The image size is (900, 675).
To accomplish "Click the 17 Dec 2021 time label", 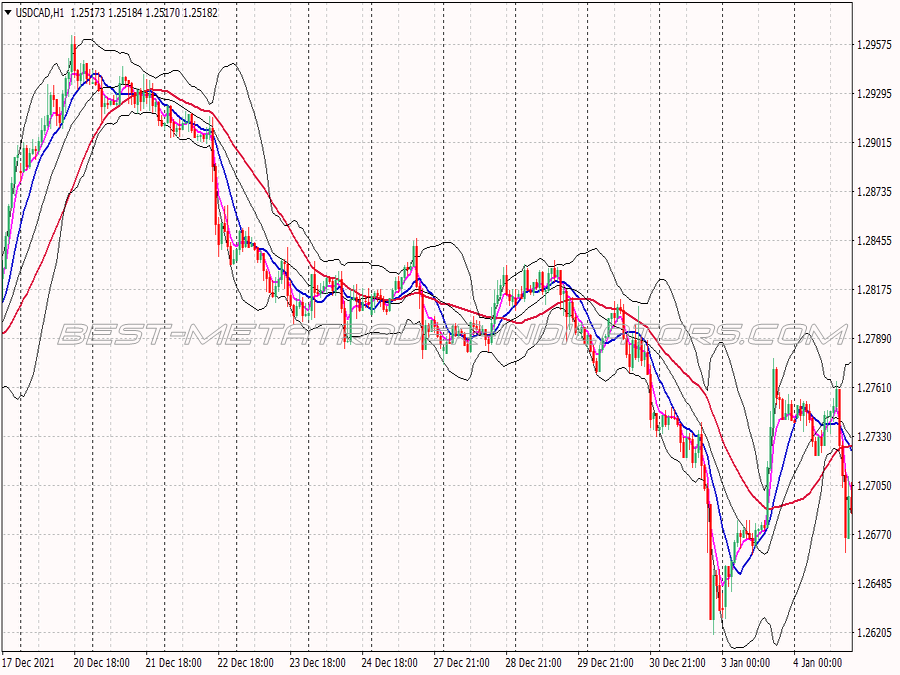I will pos(29,663).
